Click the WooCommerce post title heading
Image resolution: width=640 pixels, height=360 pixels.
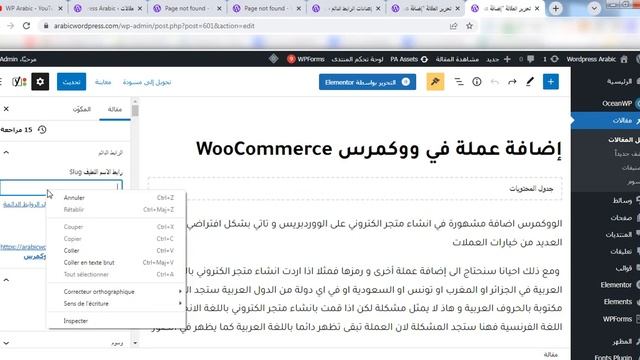379,149
